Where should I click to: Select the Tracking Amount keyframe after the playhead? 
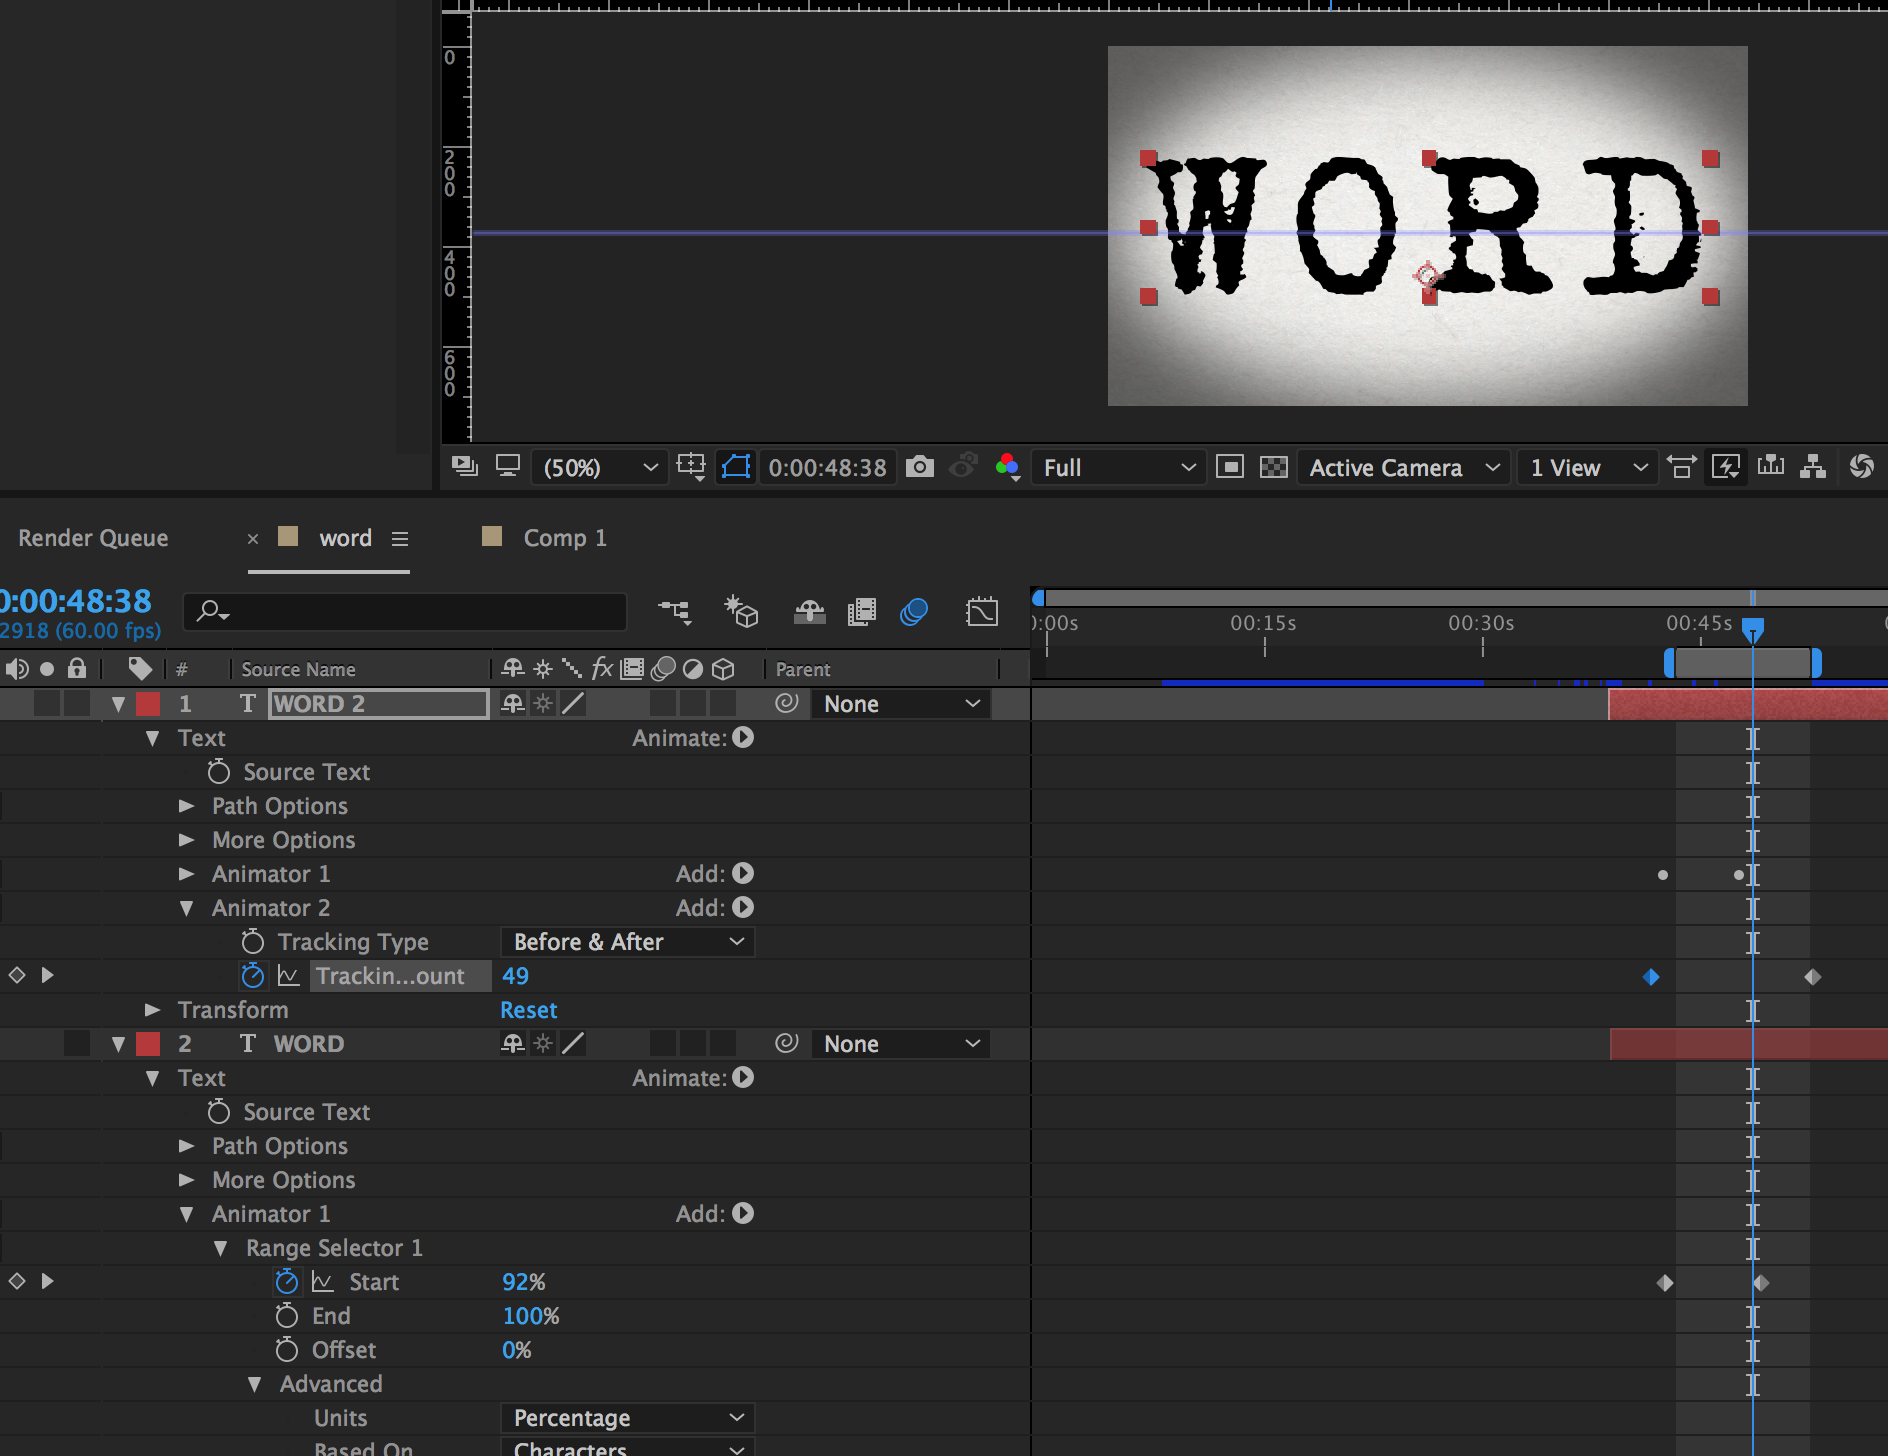pos(1812,976)
